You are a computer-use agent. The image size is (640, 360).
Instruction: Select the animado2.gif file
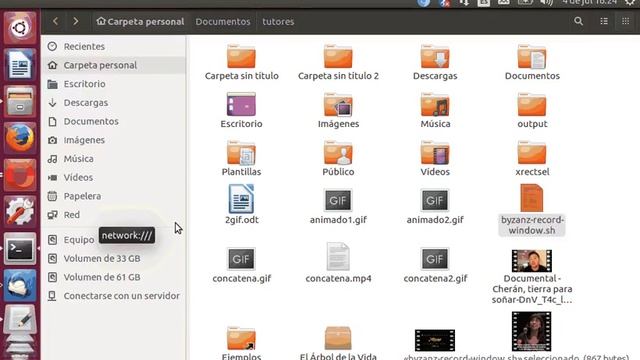click(x=435, y=206)
